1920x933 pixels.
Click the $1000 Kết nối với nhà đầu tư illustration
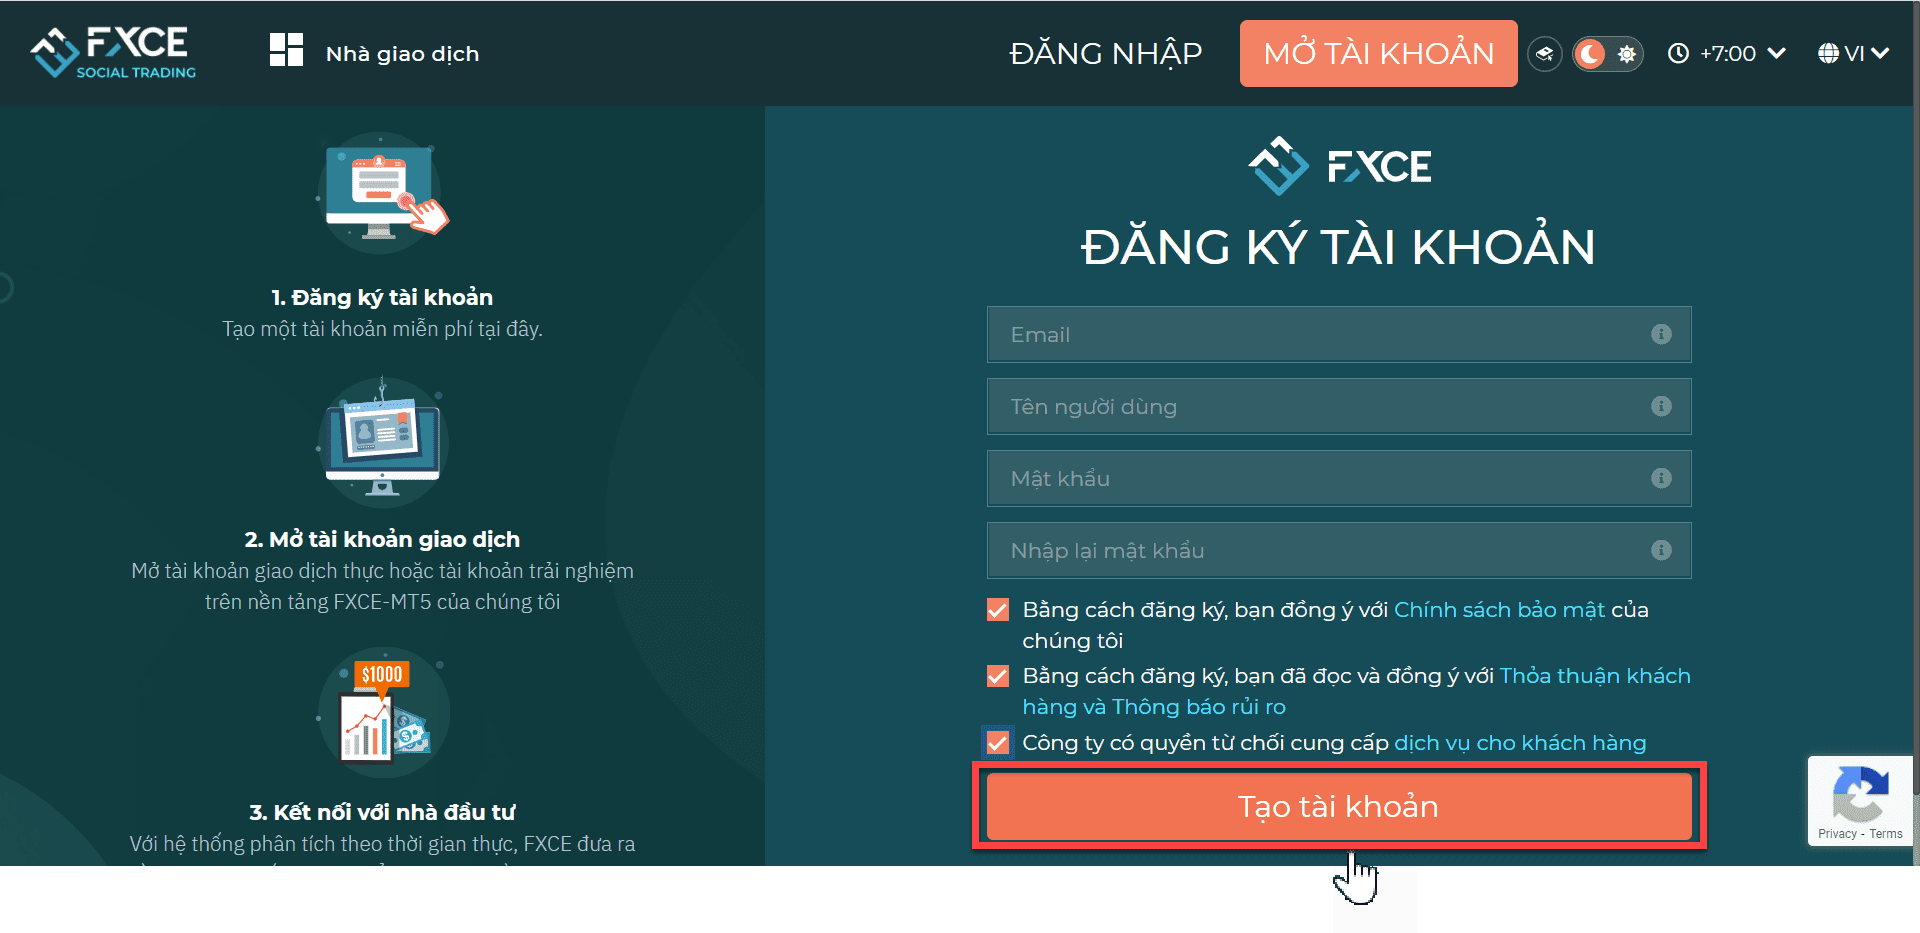coord(383,711)
